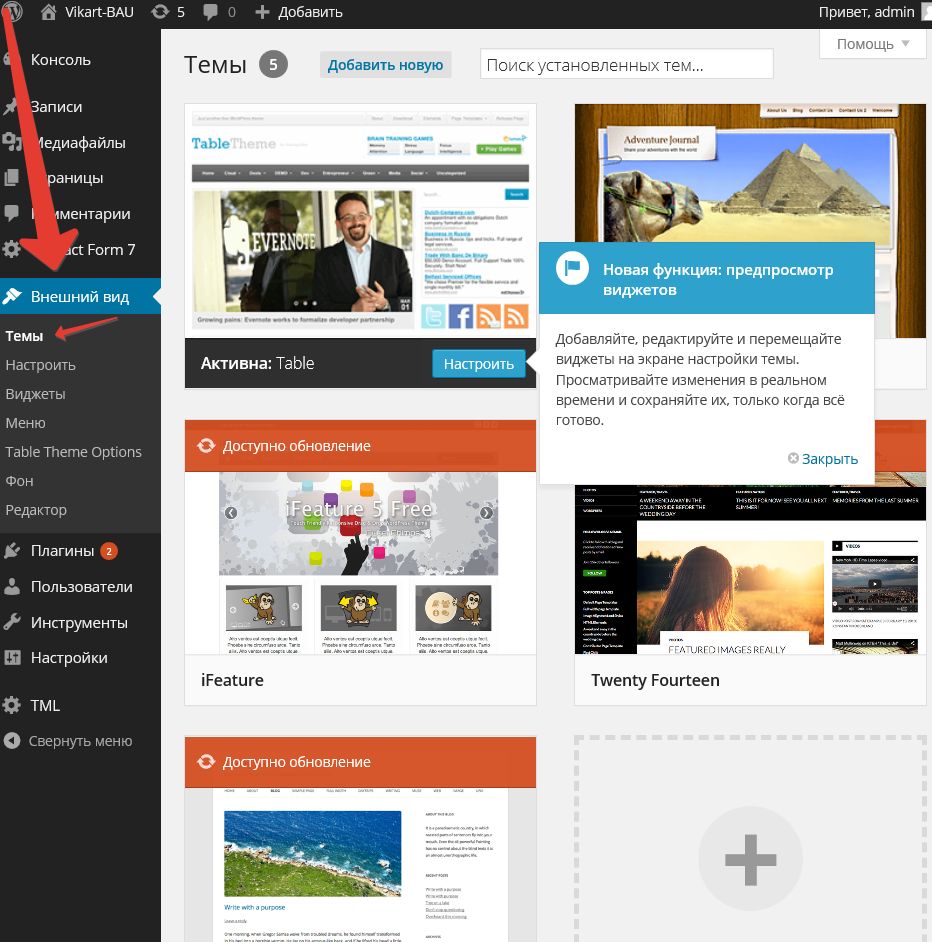
Task: Click the update refresh icon on iFeature card
Action: point(206,446)
